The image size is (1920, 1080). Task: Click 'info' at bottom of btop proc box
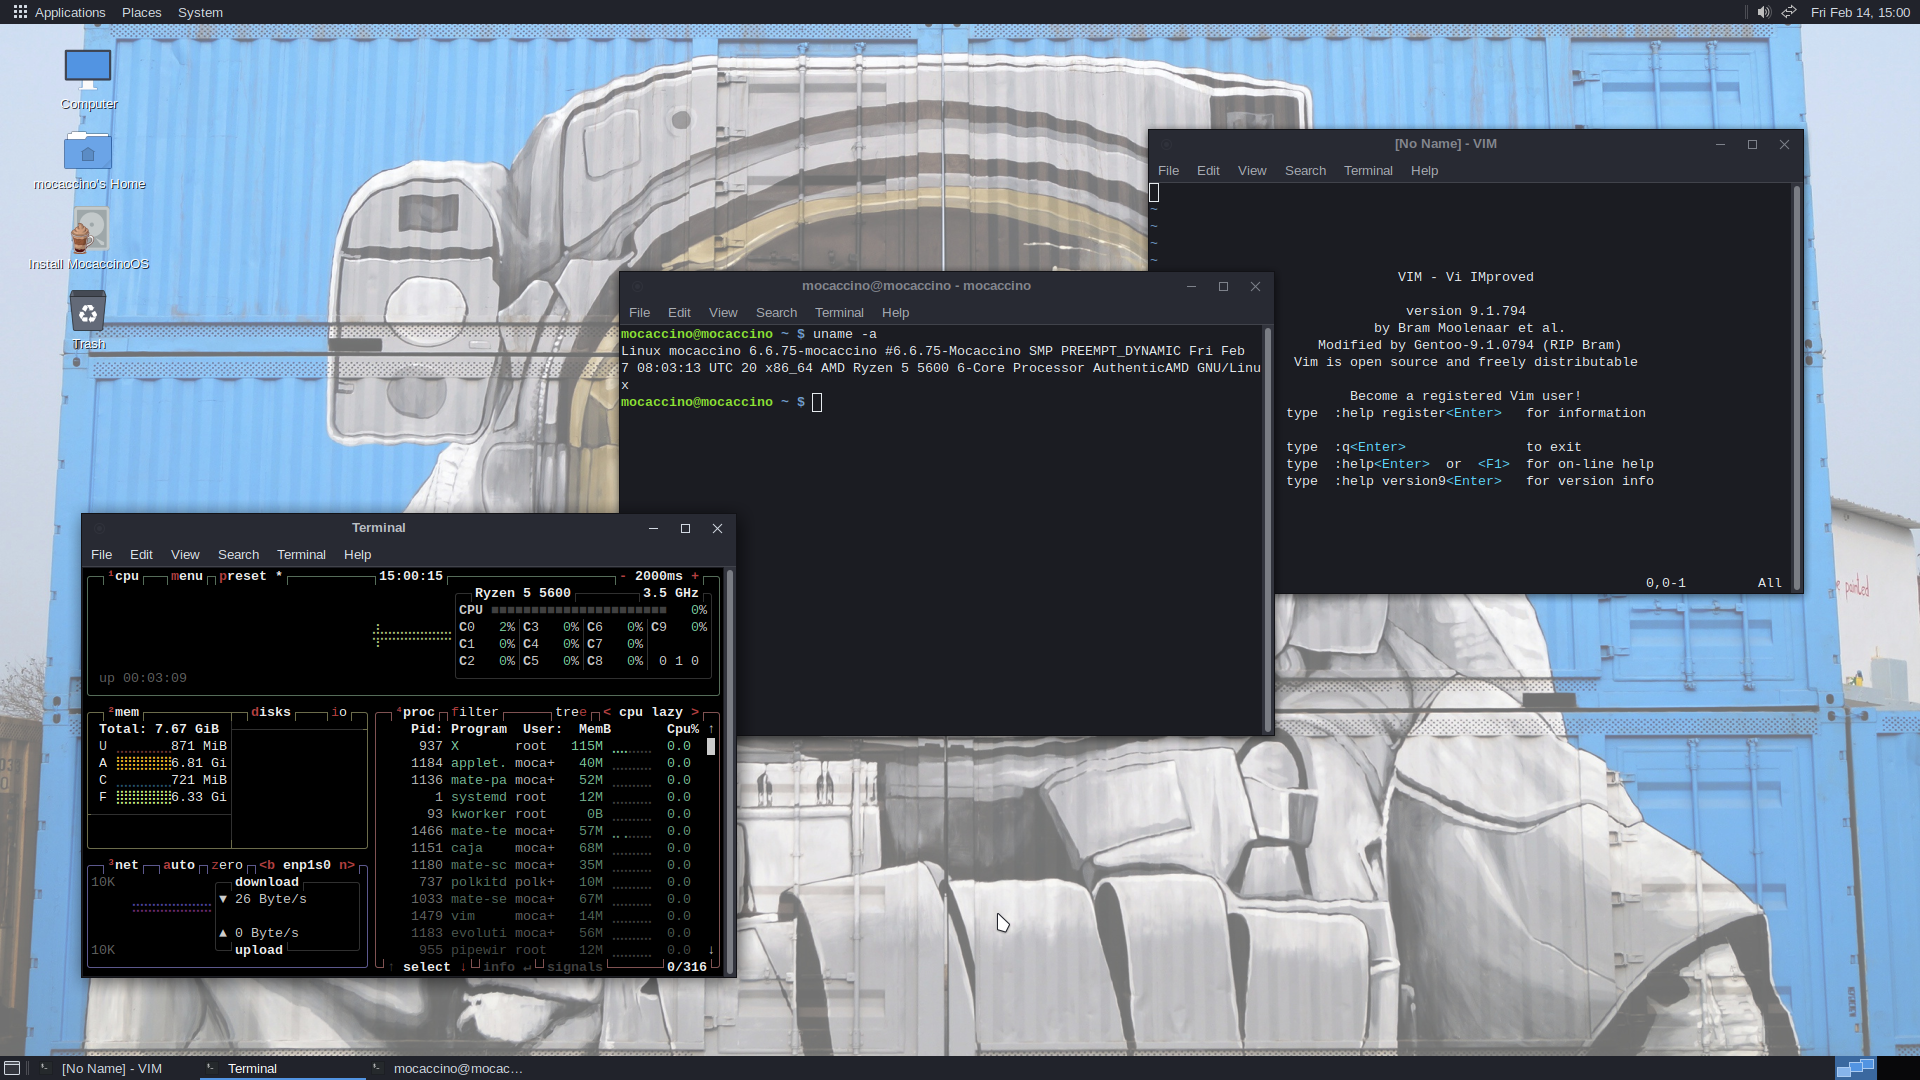pyautogui.click(x=499, y=967)
